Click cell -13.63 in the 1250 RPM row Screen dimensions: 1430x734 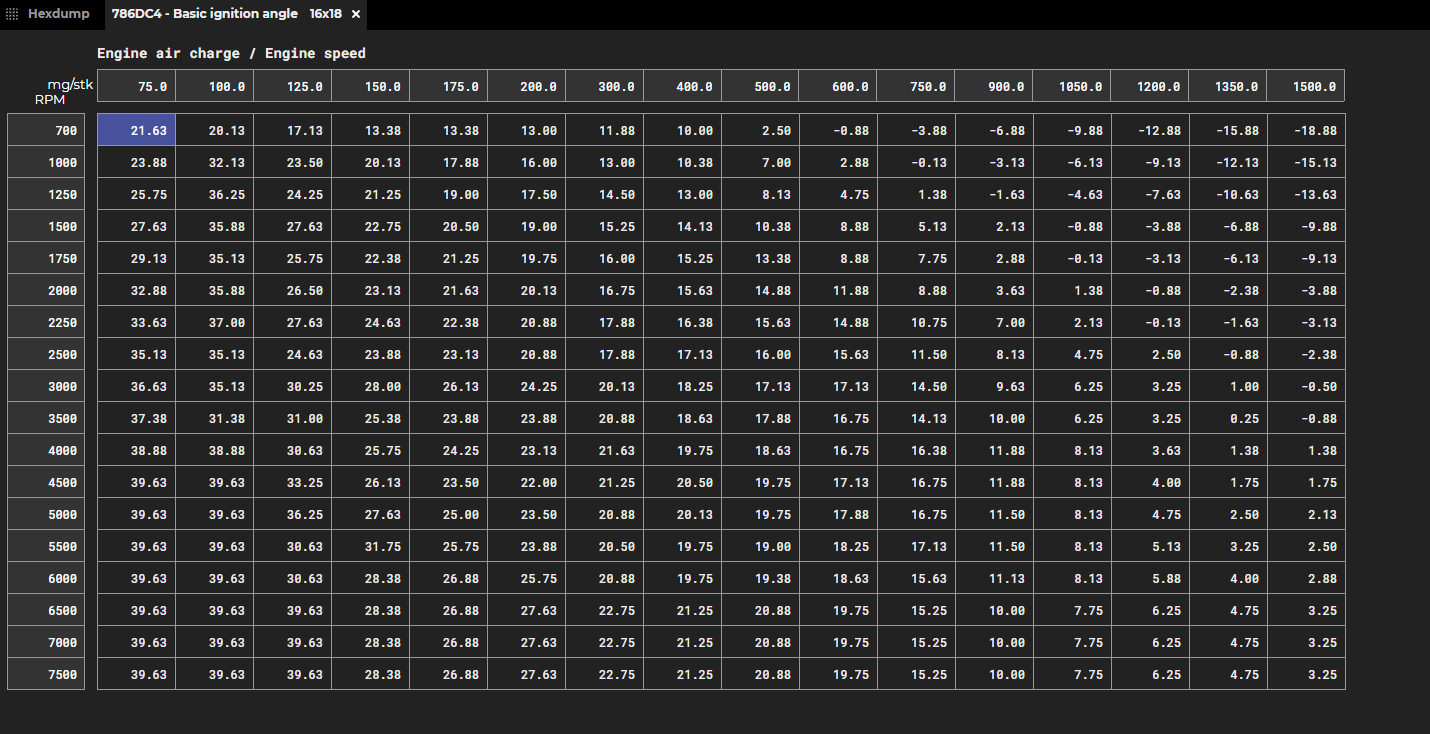tap(1306, 194)
